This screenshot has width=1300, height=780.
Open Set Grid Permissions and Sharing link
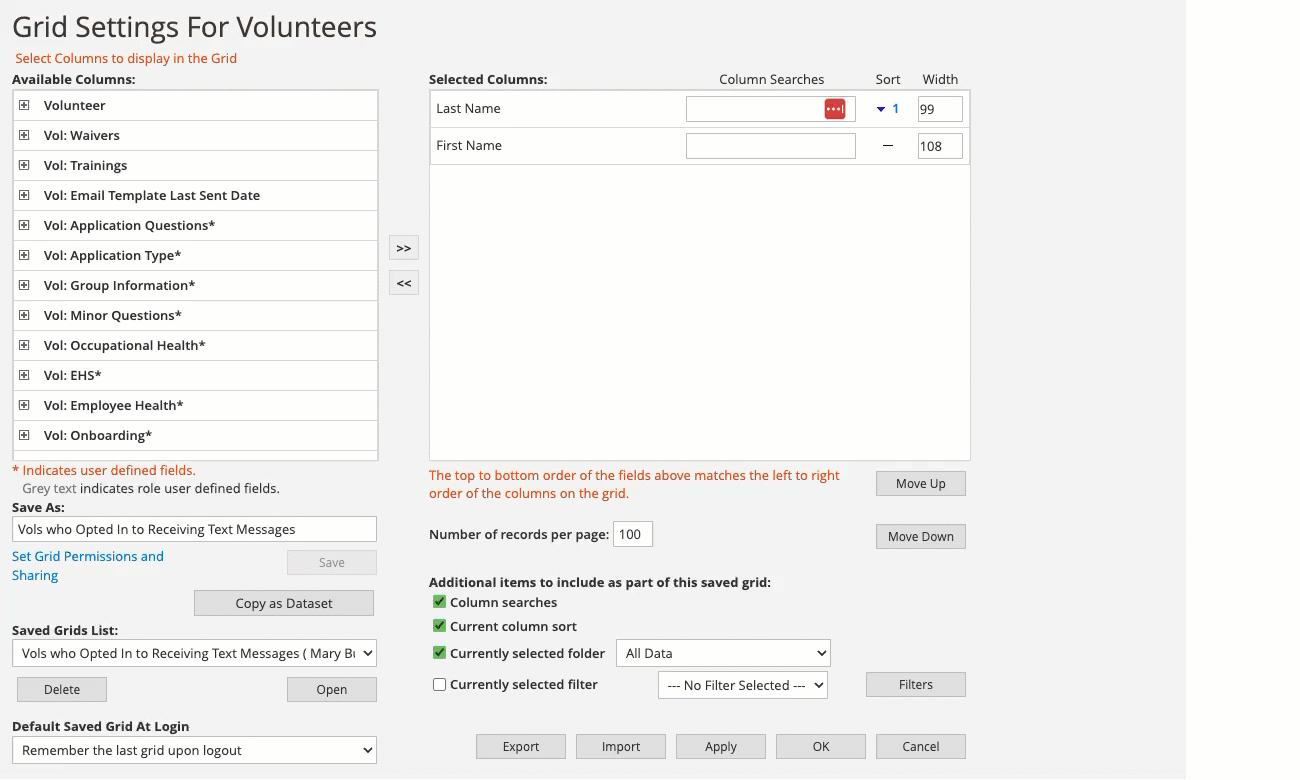(88, 566)
